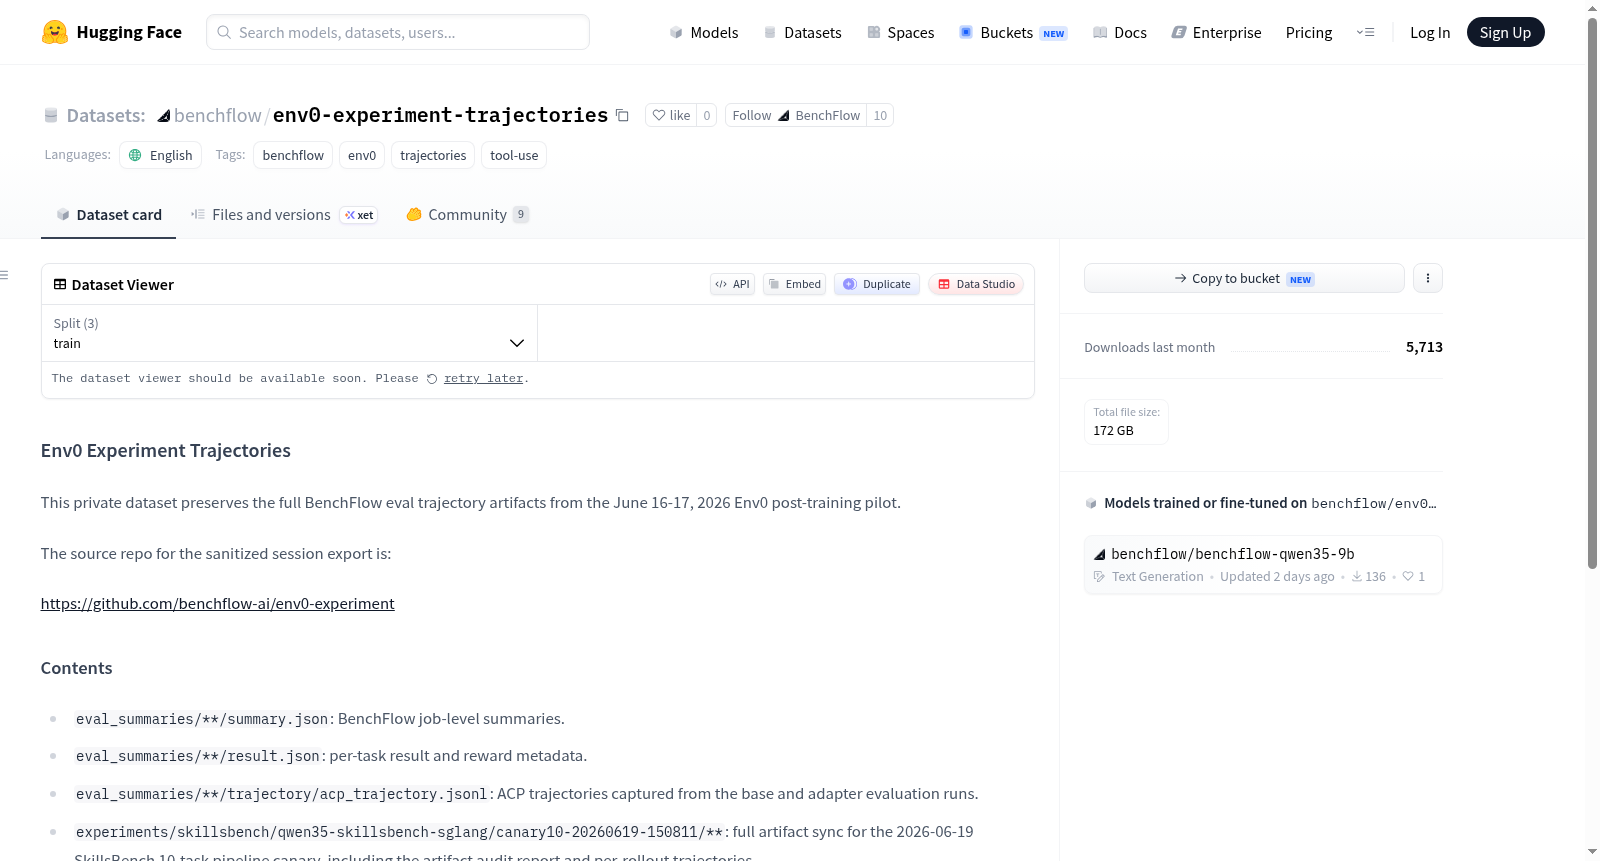1600x861 pixels.
Task: Open the navigation overflow menu icon
Action: tap(1365, 32)
